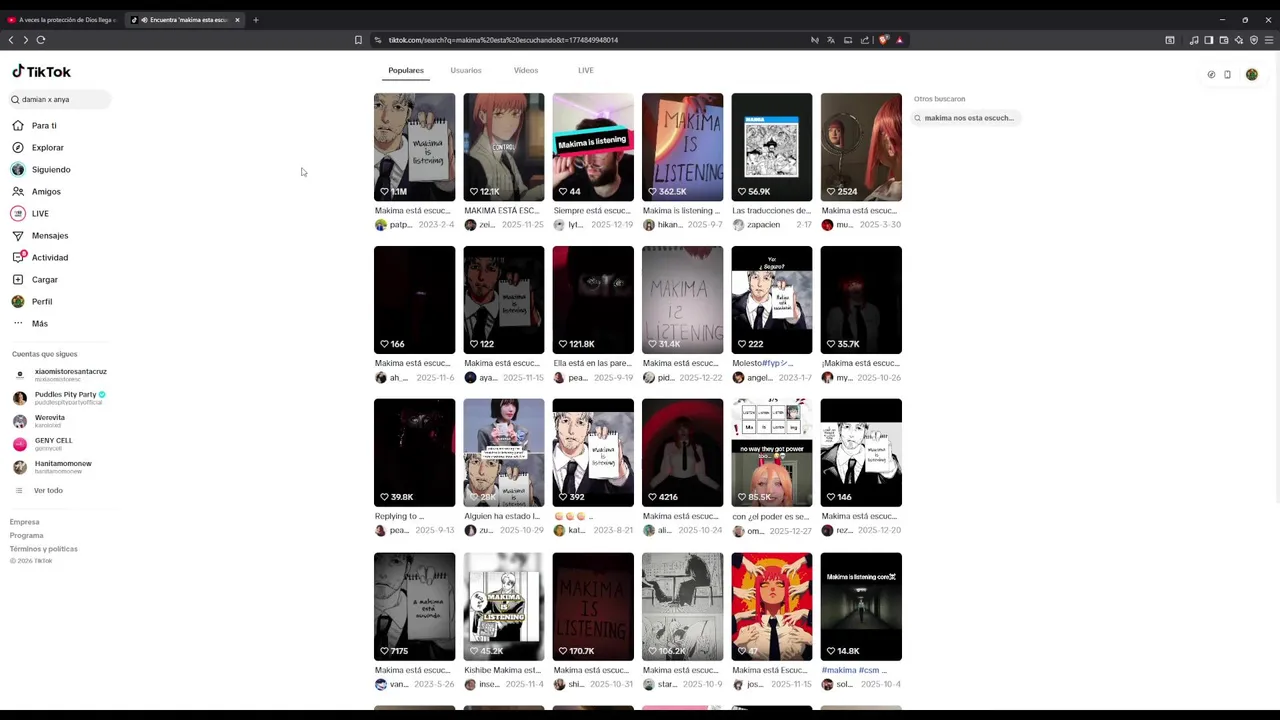Click caption 'Kishibe Makima est...'
This screenshot has height=720, width=1280.
tap(503, 670)
